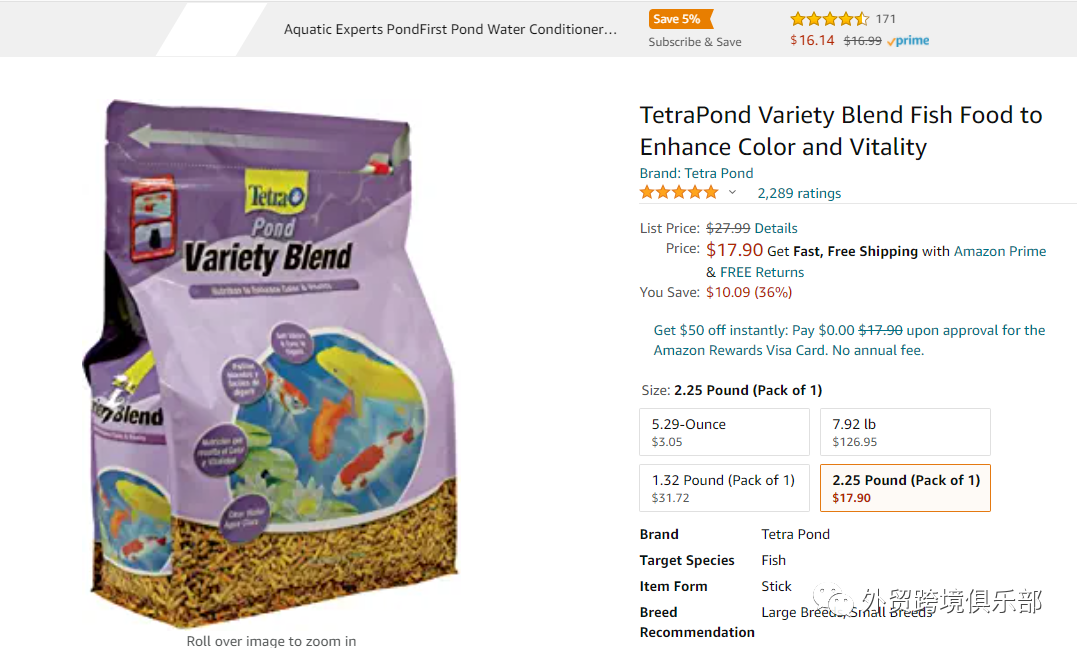Image resolution: width=1077 pixels, height=648 pixels.
Task: Open the 2,289 ratings link
Action: pos(799,193)
